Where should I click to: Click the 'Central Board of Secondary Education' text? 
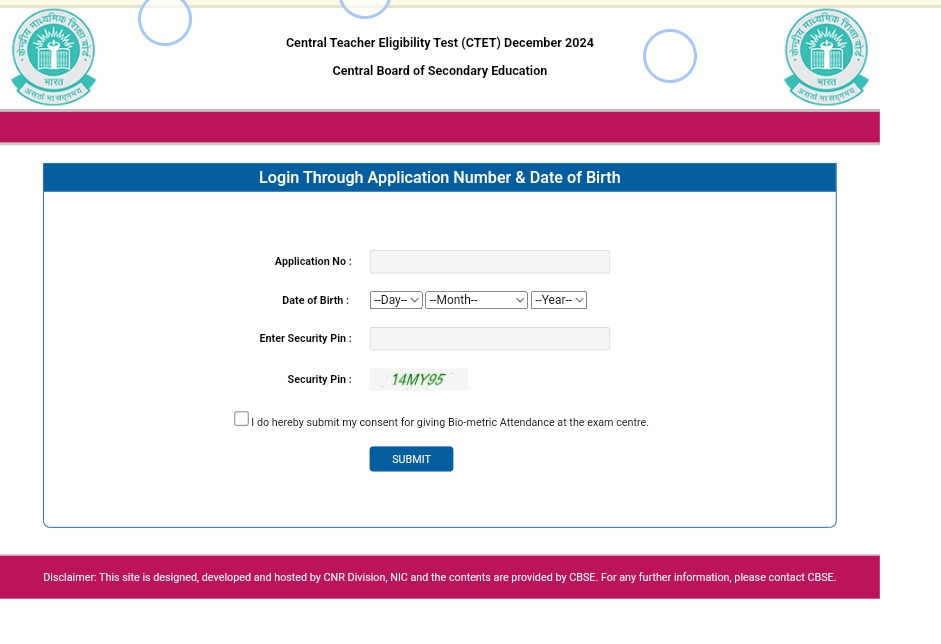[440, 71]
